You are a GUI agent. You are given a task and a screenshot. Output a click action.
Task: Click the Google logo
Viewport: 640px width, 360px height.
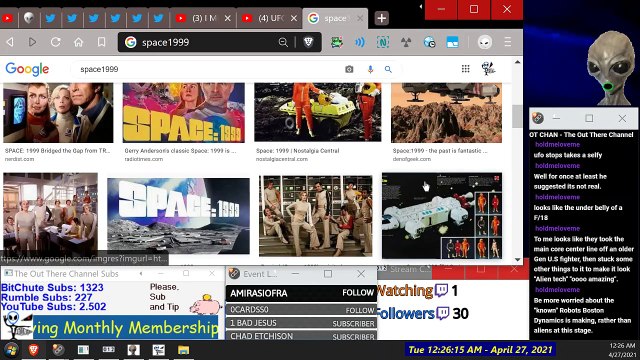click(27, 69)
